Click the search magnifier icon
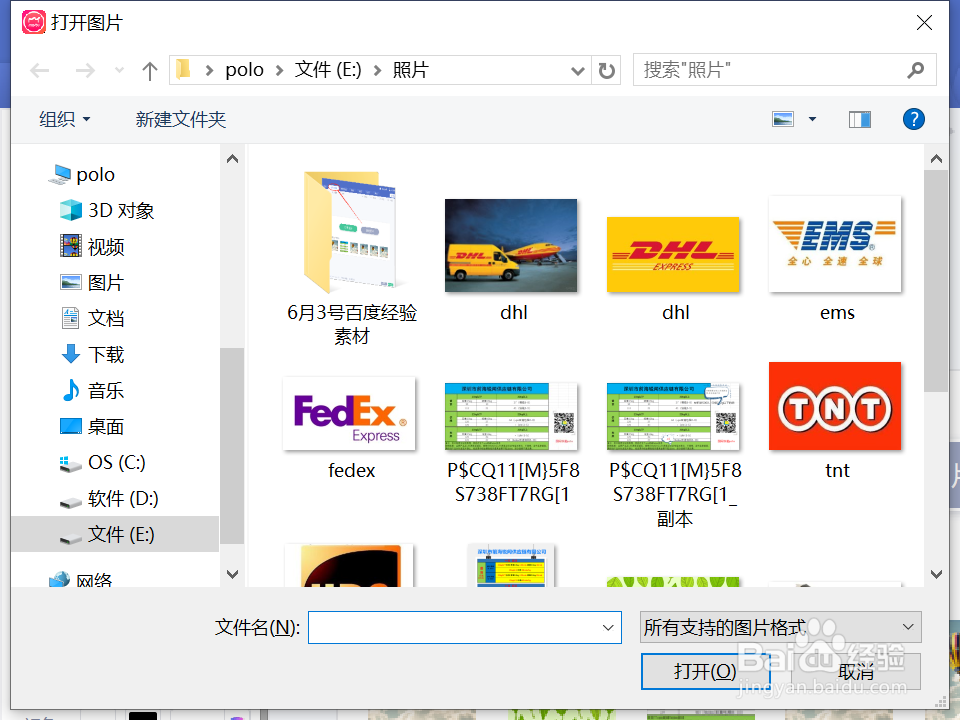The image size is (960, 720). pyautogui.click(x=915, y=70)
